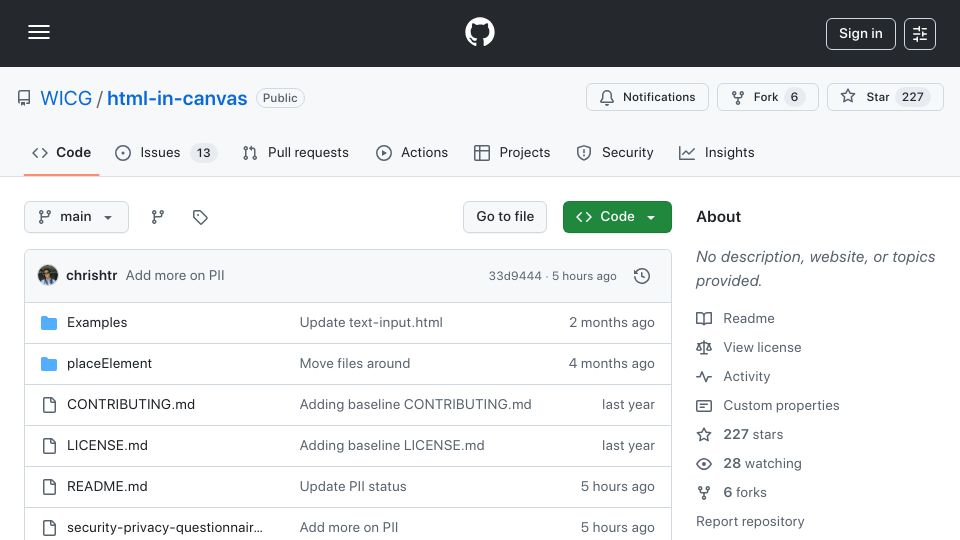This screenshot has height=540, width=960.
Task: Click the README.md file icon
Action: click(x=50, y=487)
